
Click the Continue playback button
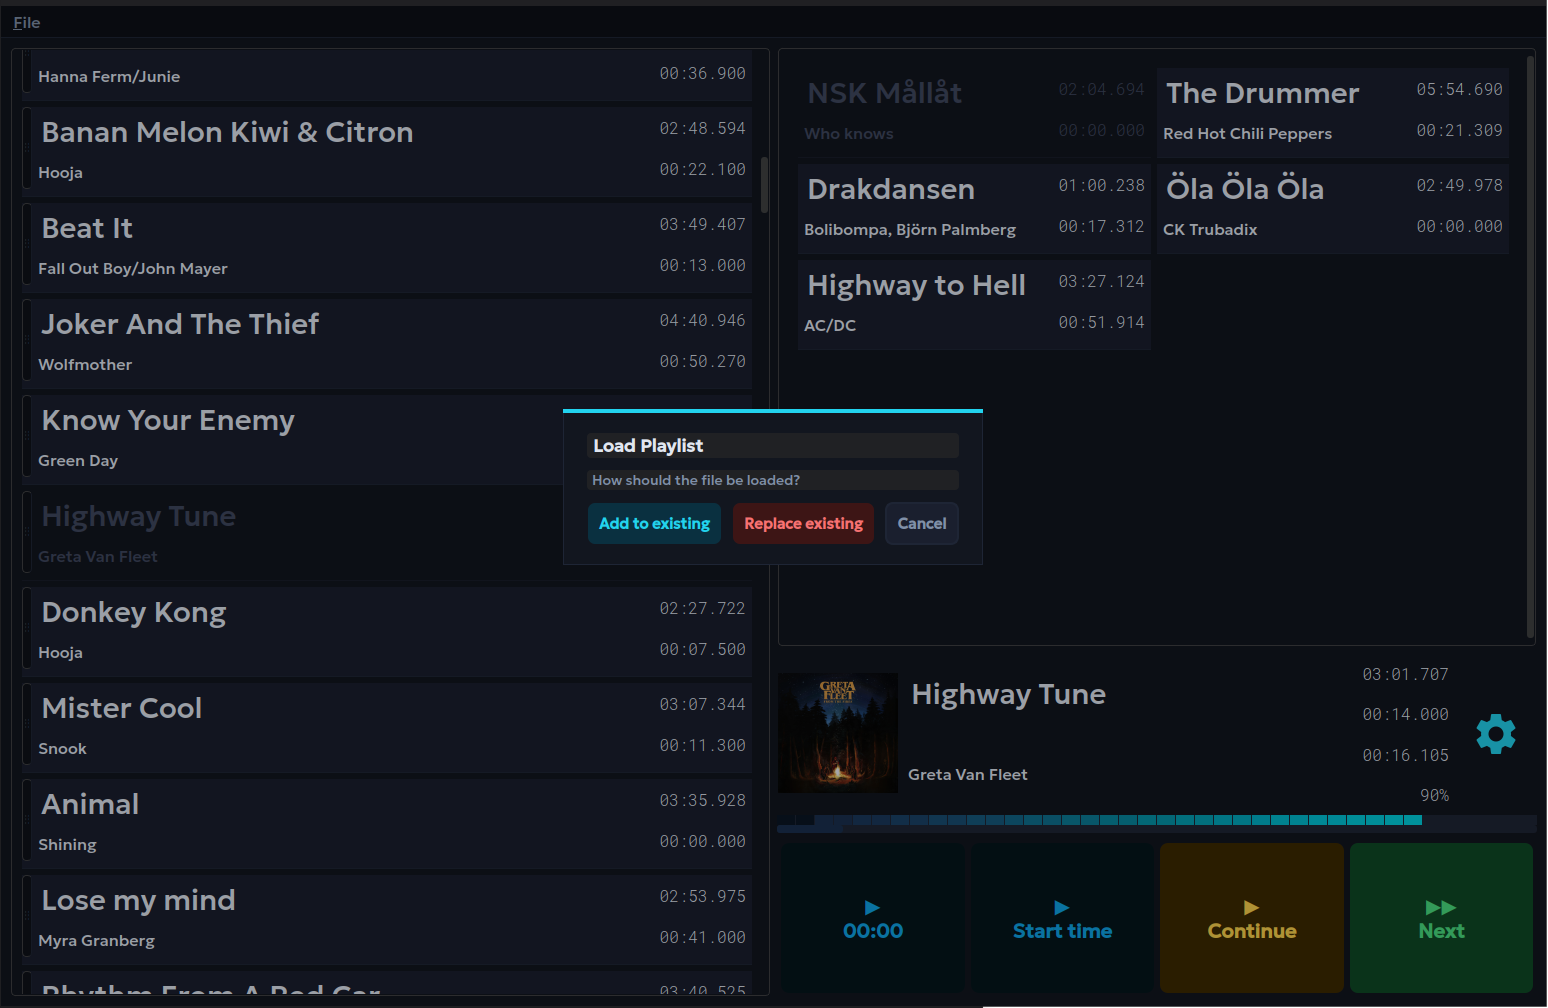tap(1252, 918)
